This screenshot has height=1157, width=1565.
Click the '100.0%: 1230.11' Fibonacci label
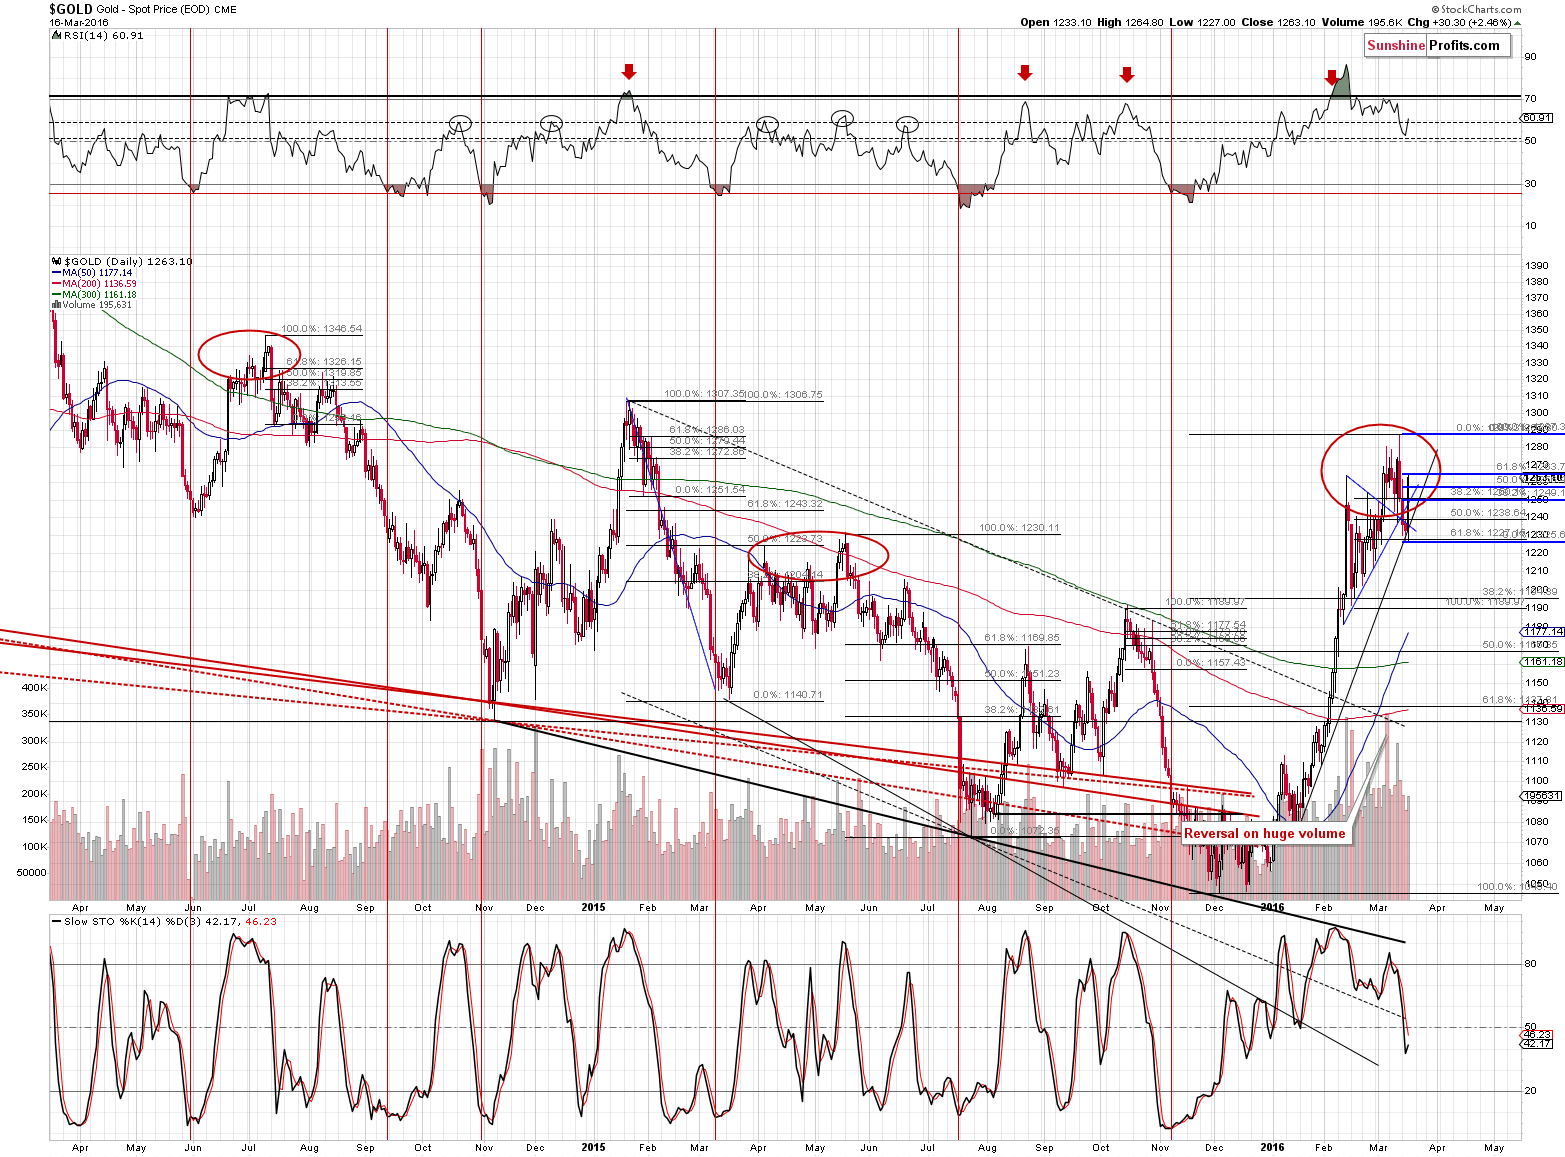coord(1019,527)
